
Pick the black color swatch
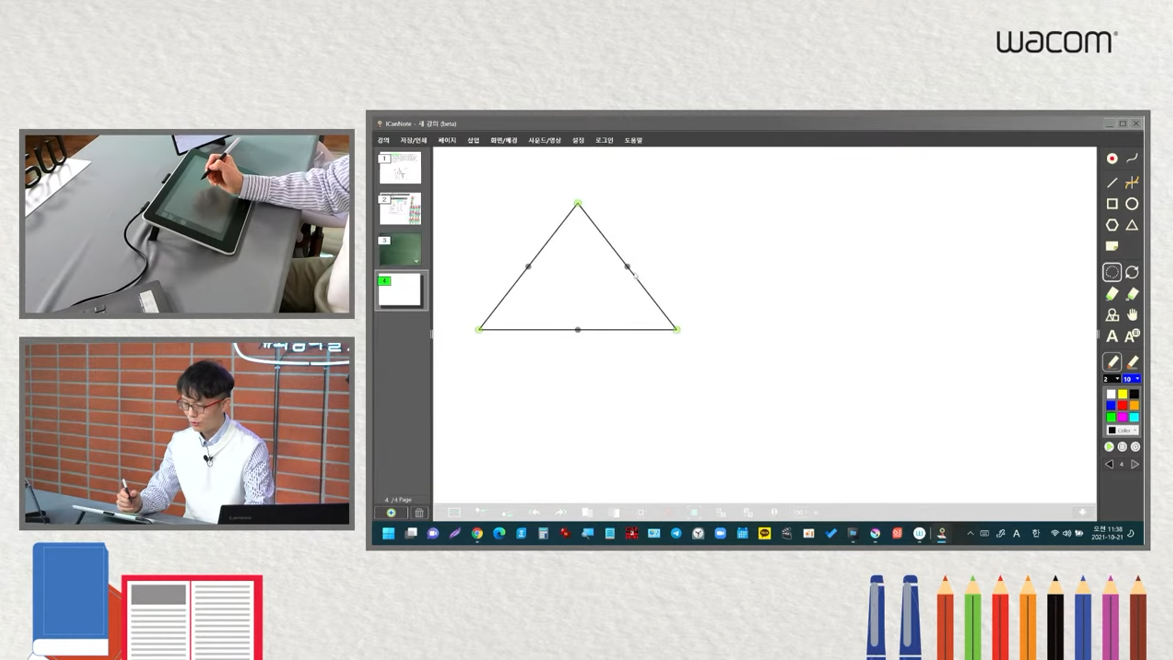pos(1134,394)
